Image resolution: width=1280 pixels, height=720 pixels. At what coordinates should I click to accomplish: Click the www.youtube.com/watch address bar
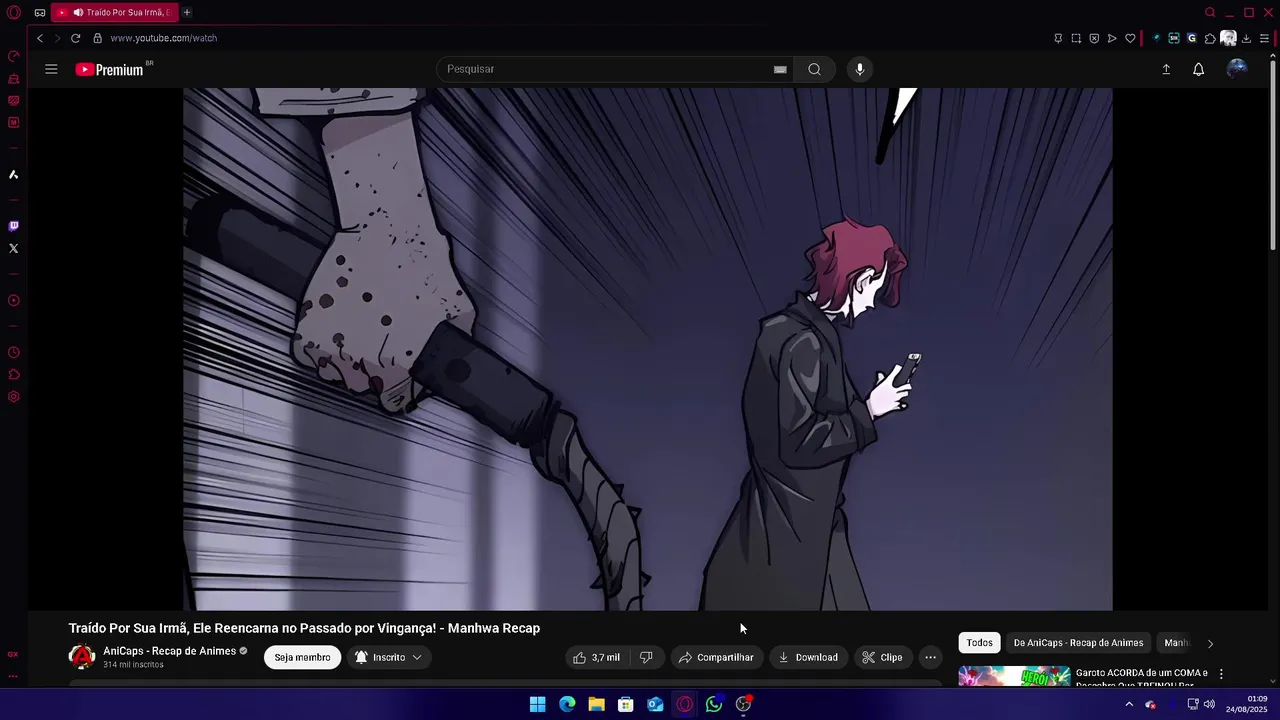[x=163, y=38]
